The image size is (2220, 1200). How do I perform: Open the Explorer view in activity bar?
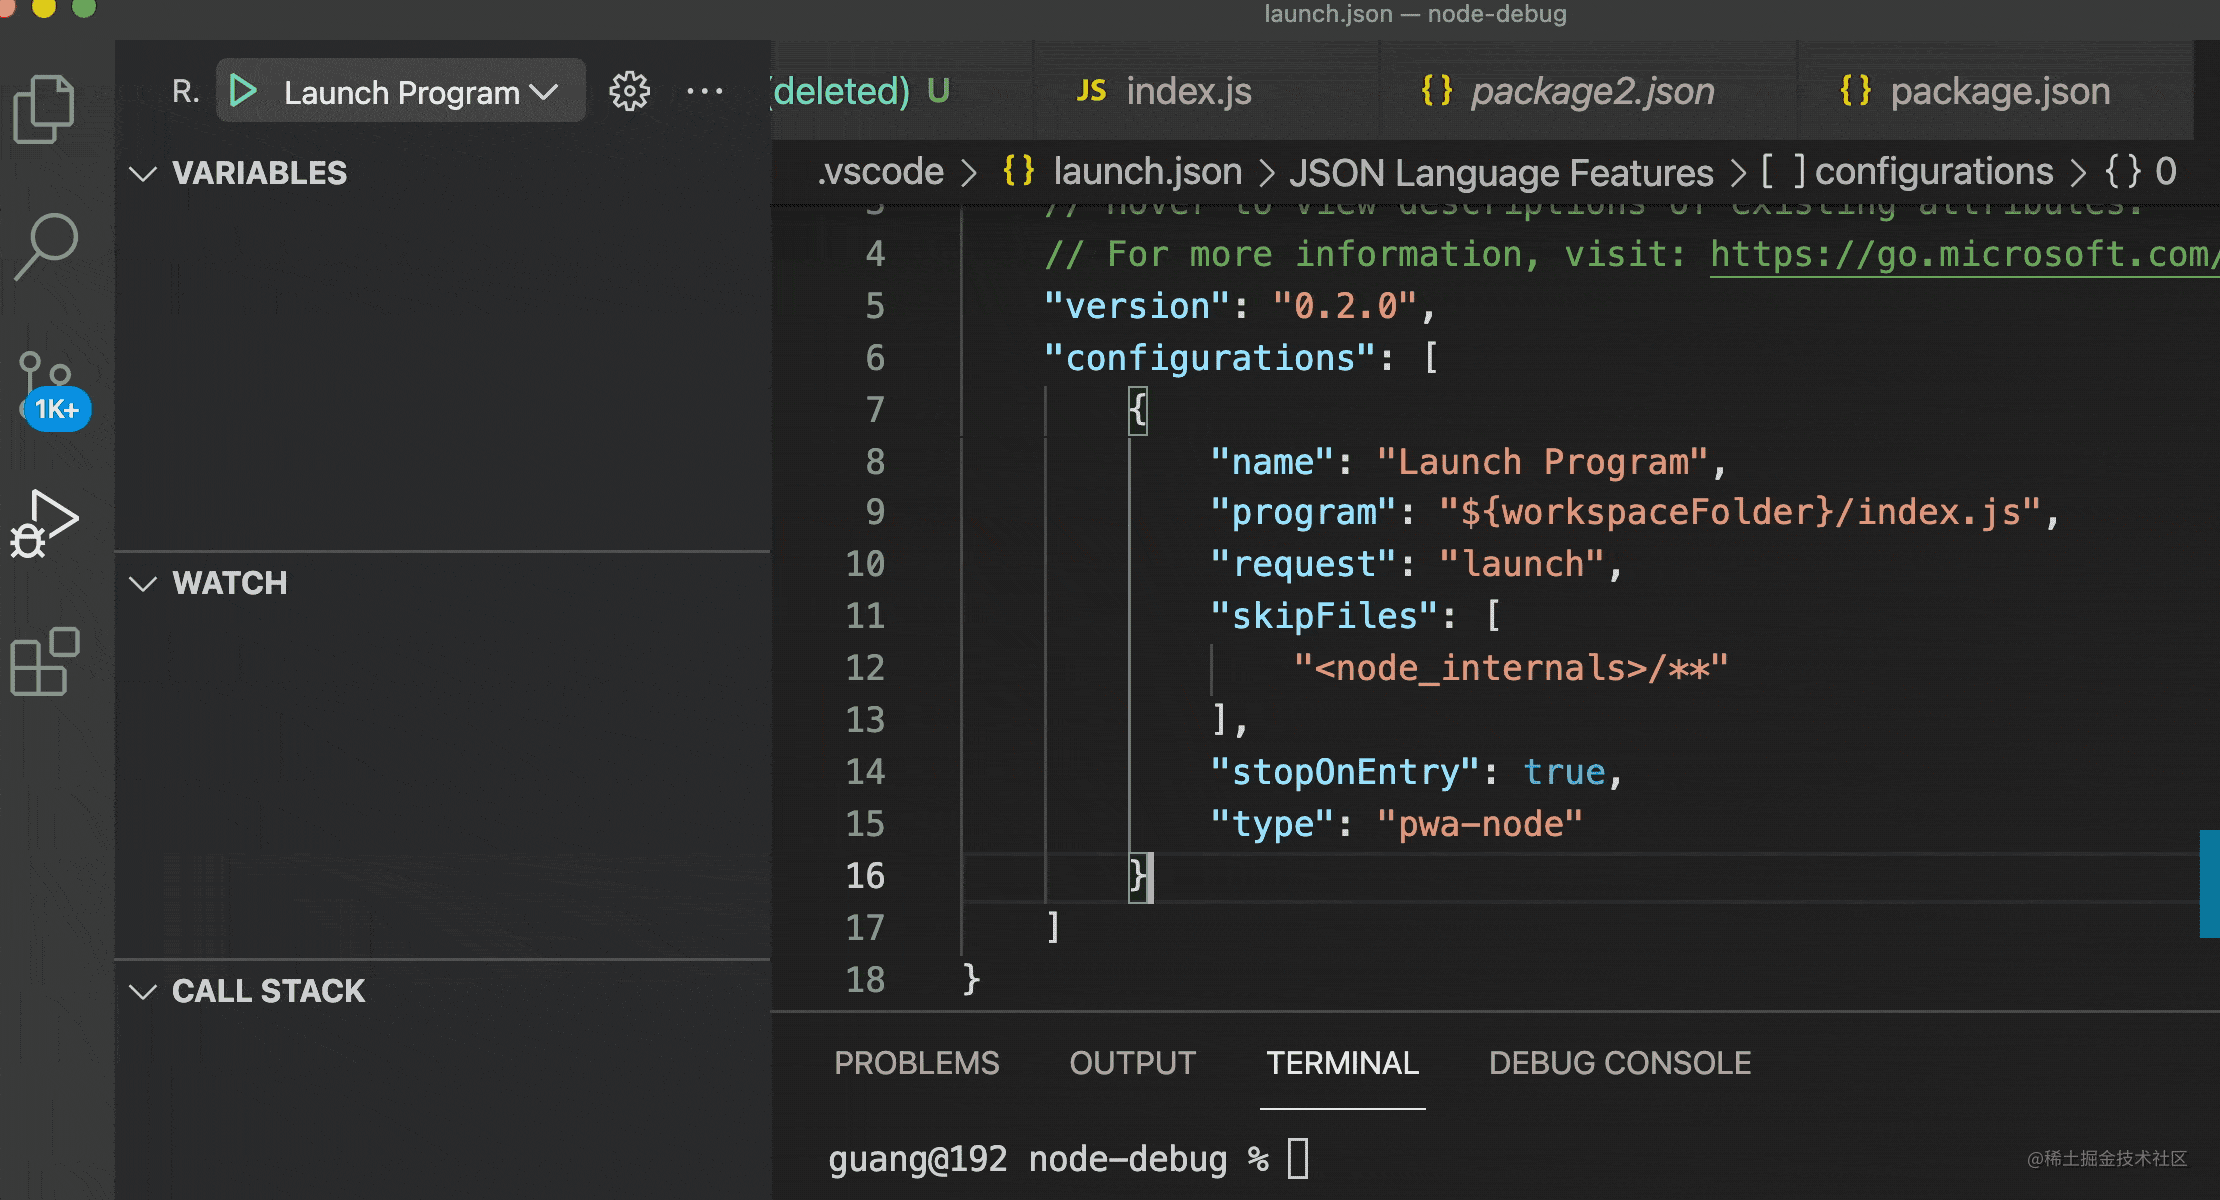pos(44,109)
